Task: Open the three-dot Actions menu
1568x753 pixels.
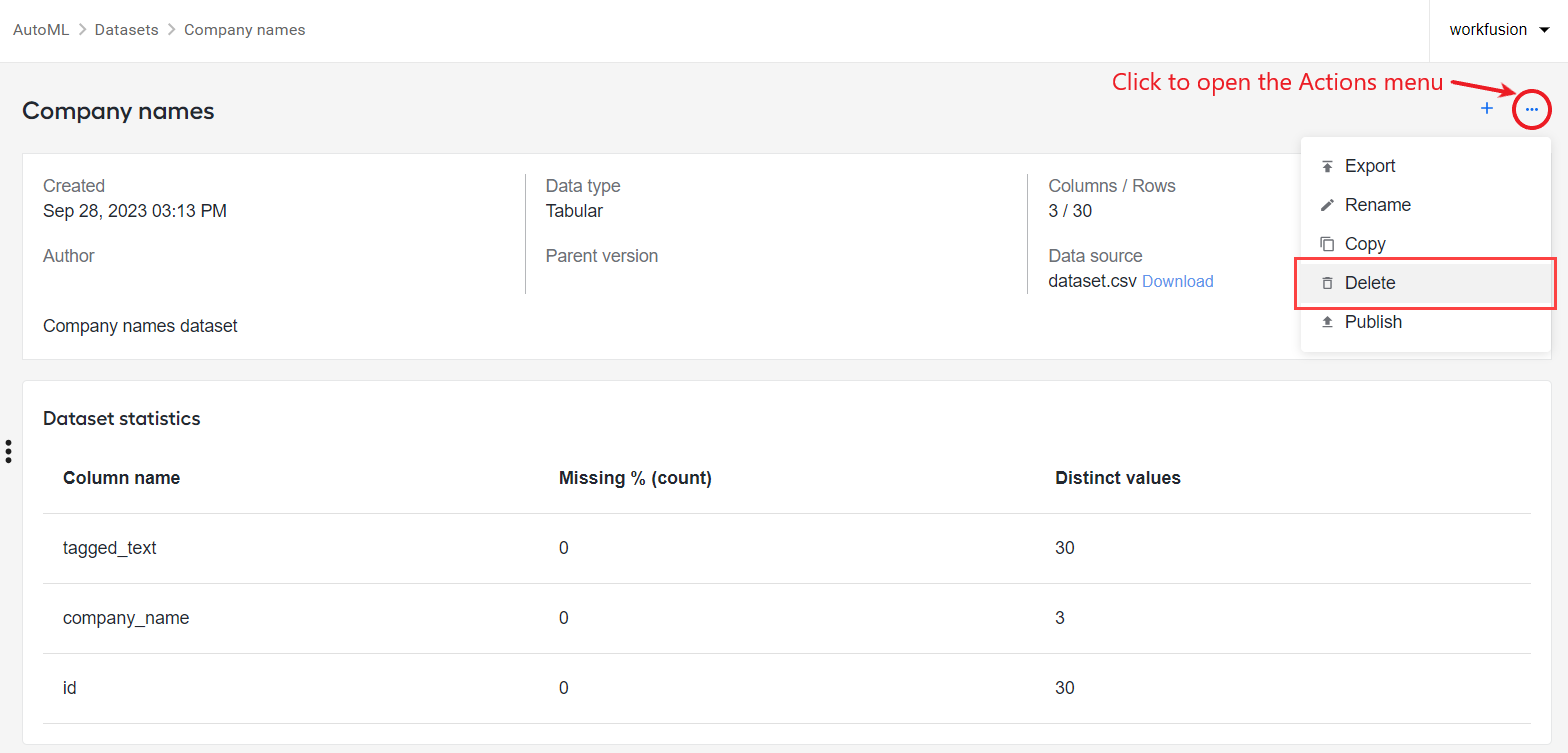Action: point(1531,109)
